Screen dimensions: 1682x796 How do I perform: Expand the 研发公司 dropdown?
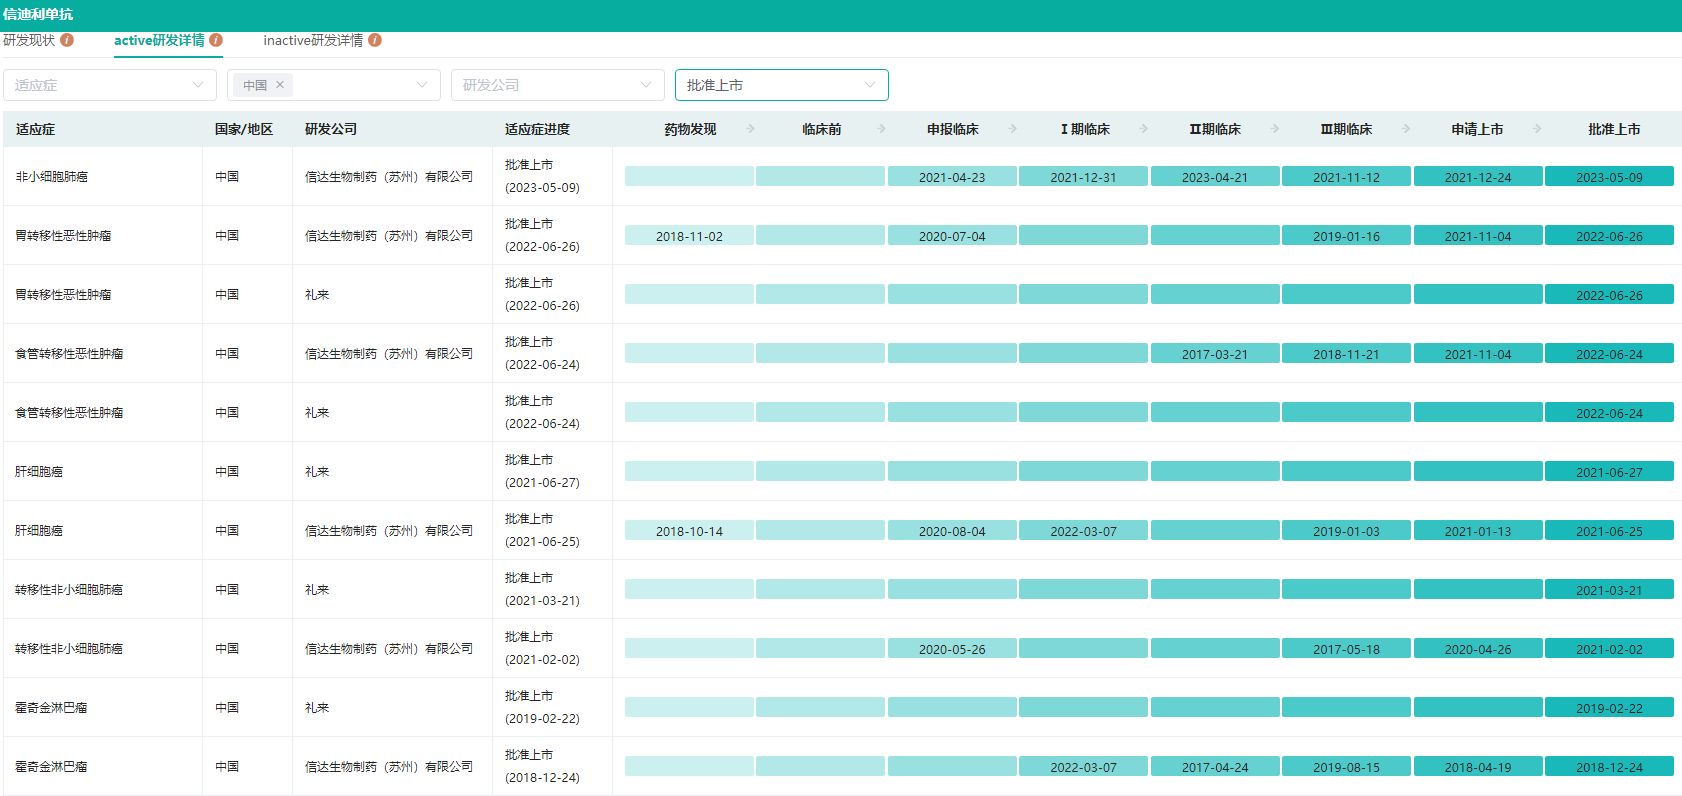click(x=558, y=85)
